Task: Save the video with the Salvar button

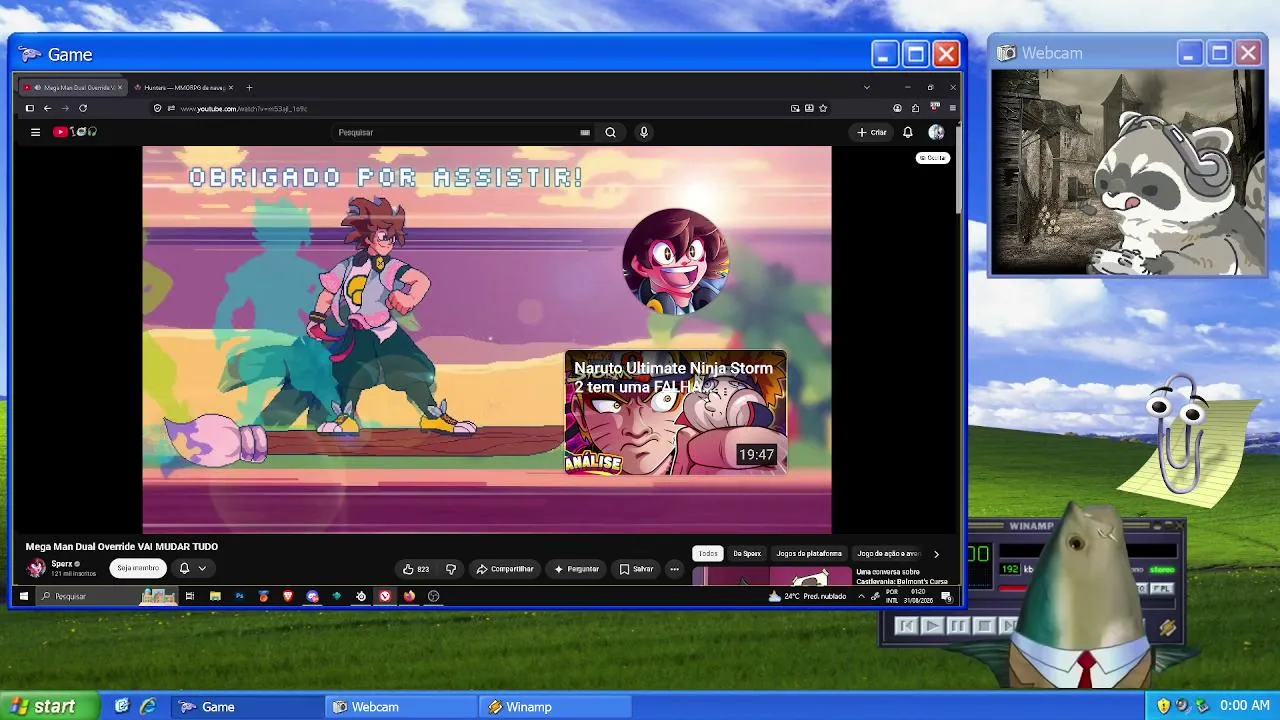Action: tap(636, 569)
